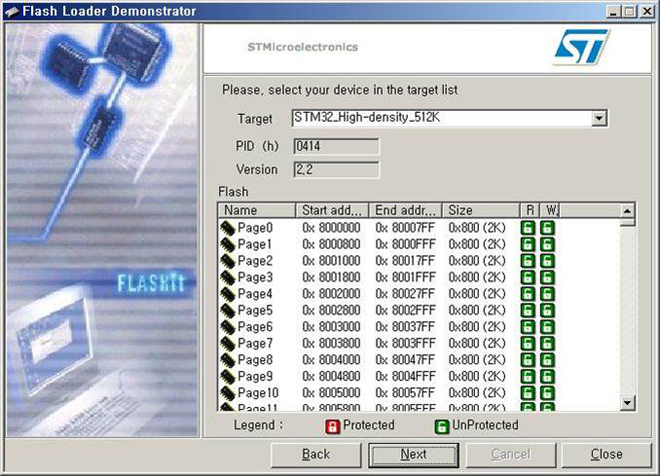Viewport: 660px width, 476px height.
Task: Click the Page10 chip icon
Action: click(228, 393)
